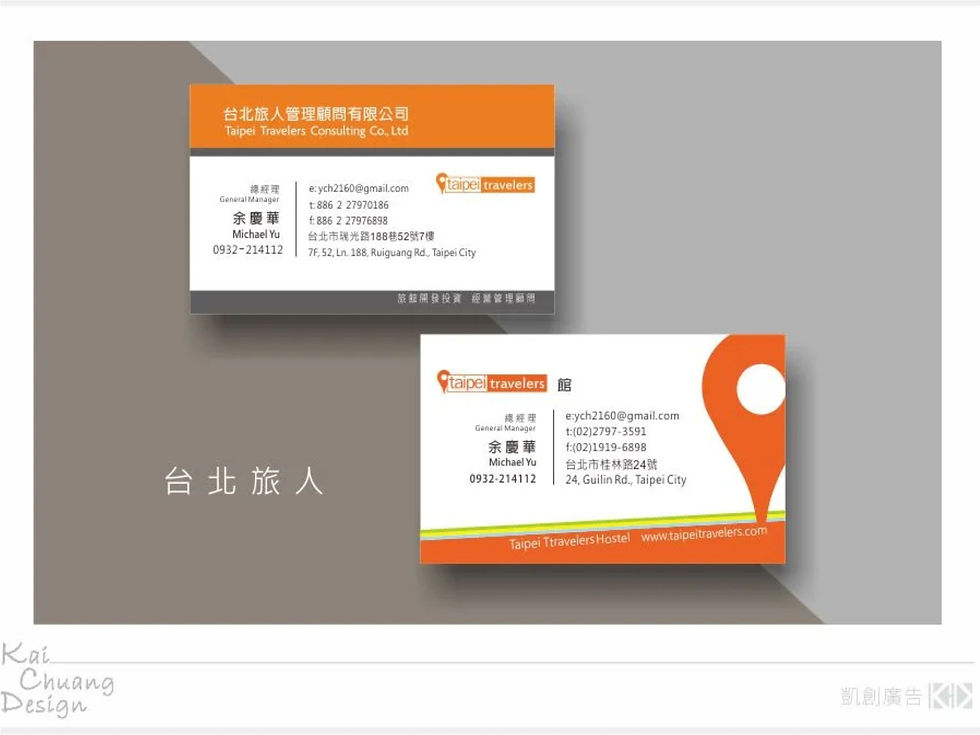Click 'General Manager' on the bottom card
Viewport: 980px width, 735px height.
click(505, 428)
